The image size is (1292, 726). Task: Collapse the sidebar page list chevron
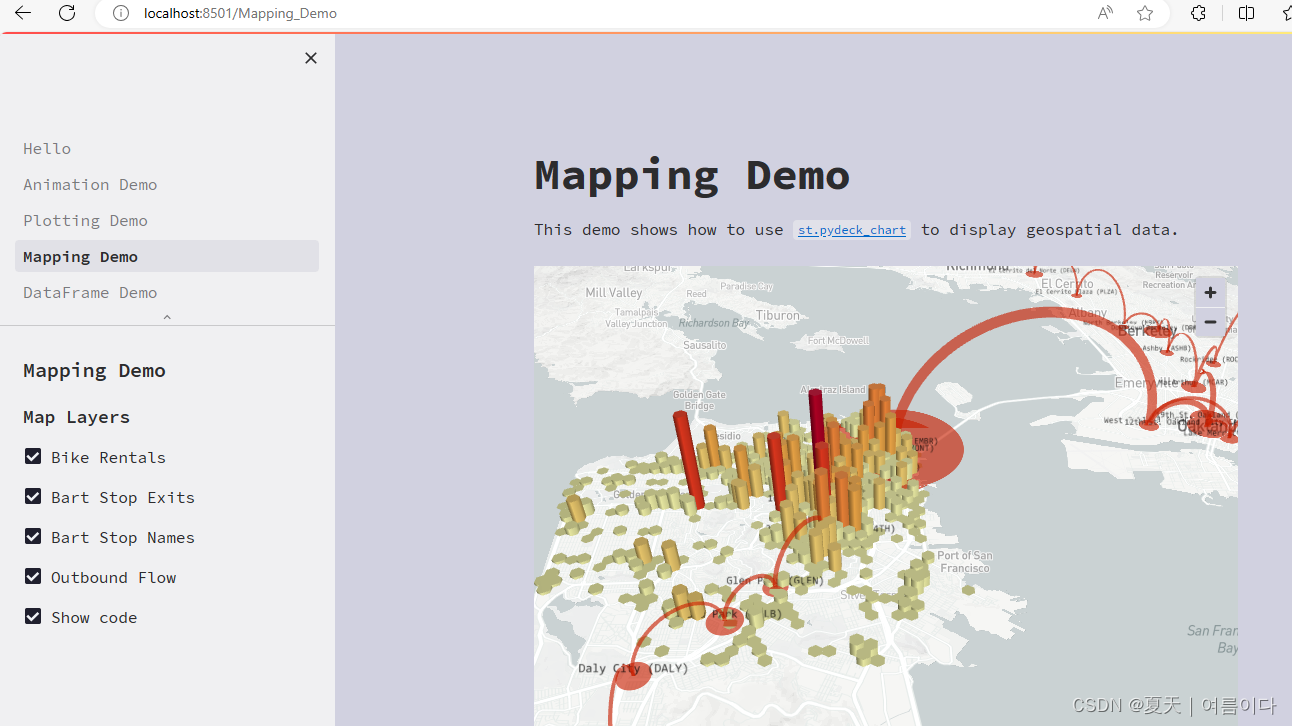167,317
